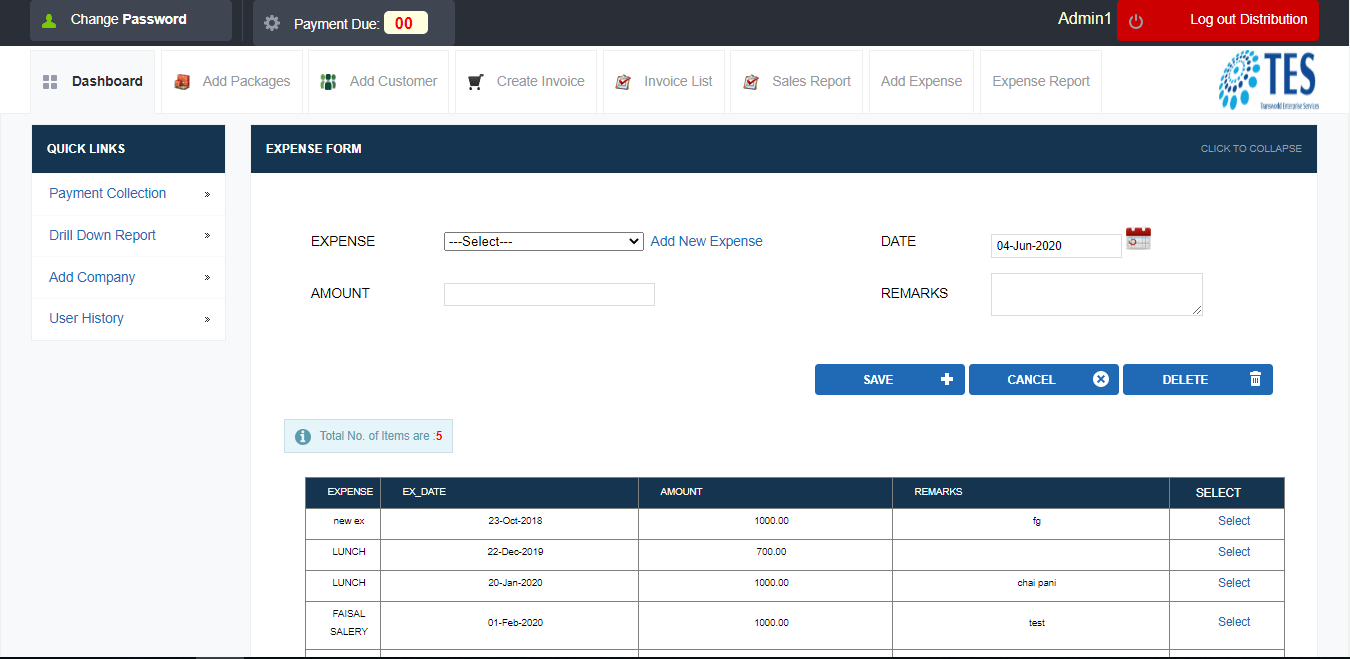Open the Invoice List tab

coord(664,82)
